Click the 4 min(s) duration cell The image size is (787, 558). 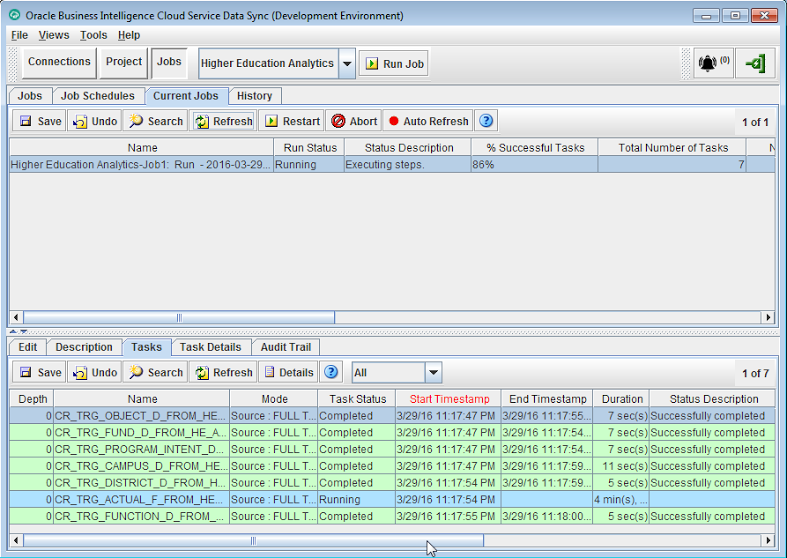point(621,499)
